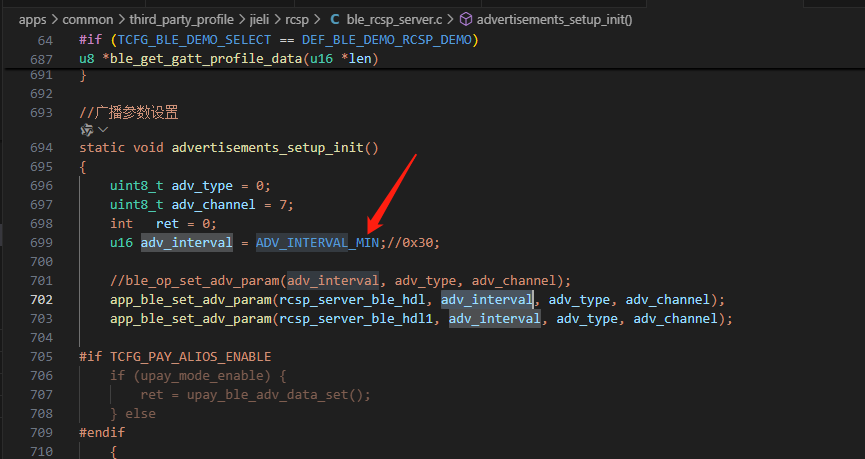Click the ble_rcsp_server.c breadcrumb label
The width and height of the screenshot is (865, 459).
click(394, 20)
